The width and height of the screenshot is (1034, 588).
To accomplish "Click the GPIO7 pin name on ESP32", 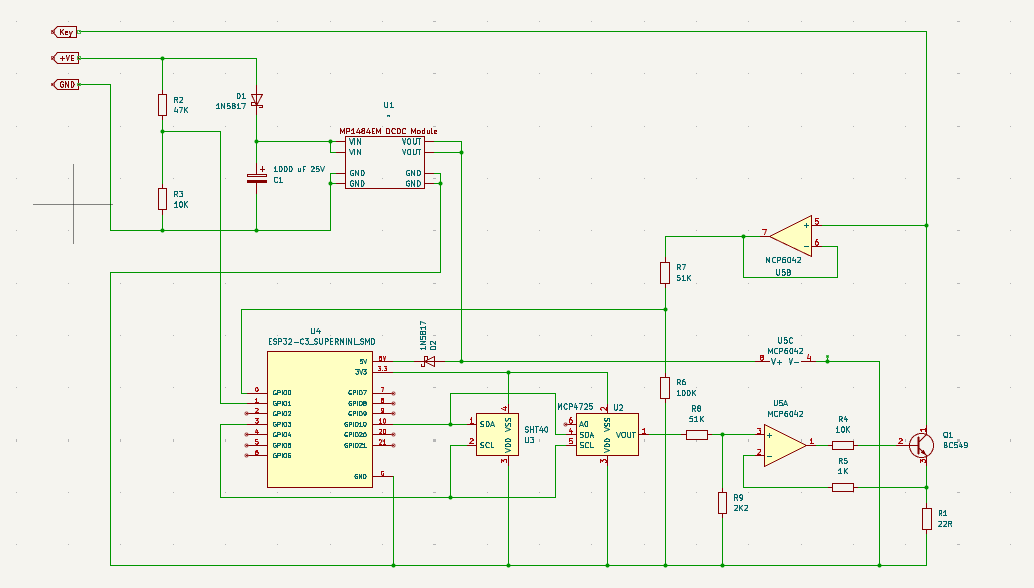I will click(357, 393).
